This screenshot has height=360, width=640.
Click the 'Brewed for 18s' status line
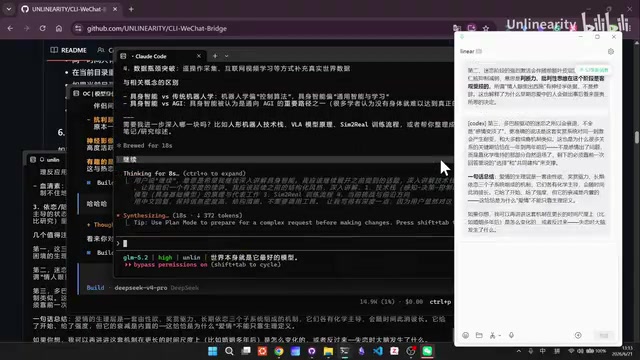click(x=147, y=145)
